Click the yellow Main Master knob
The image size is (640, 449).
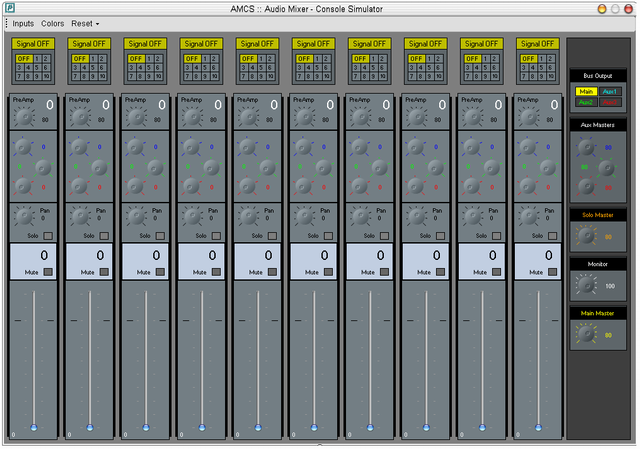pyautogui.click(x=586, y=334)
